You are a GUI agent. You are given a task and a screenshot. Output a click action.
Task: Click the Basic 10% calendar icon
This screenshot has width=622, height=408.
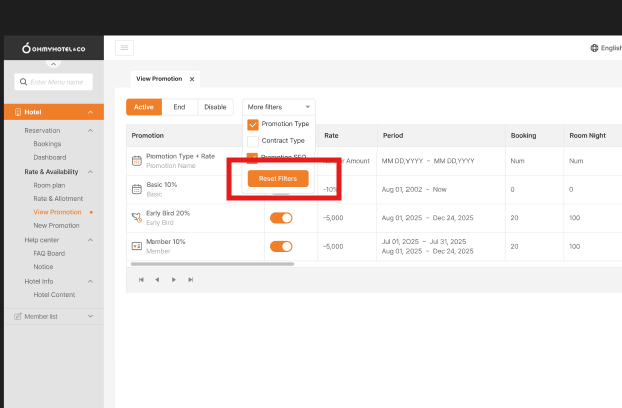(x=137, y=189)
